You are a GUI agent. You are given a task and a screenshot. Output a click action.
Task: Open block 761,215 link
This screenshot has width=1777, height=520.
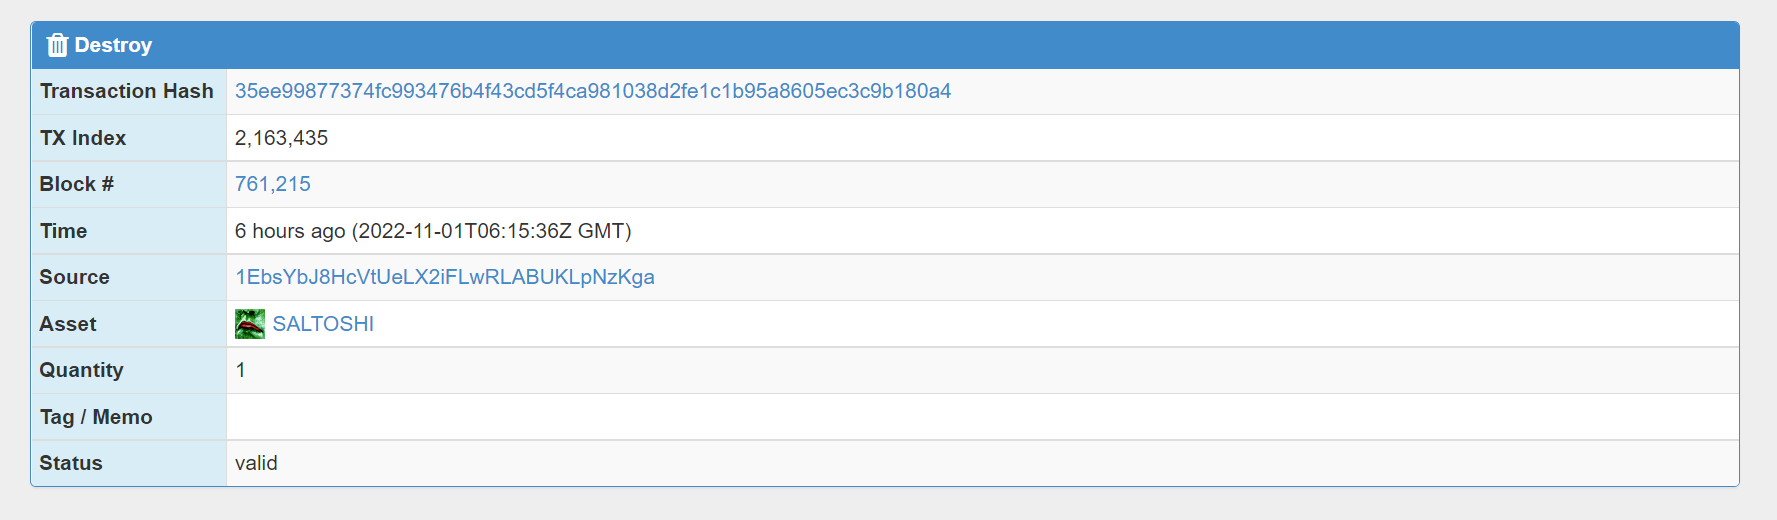click(273, 184)
